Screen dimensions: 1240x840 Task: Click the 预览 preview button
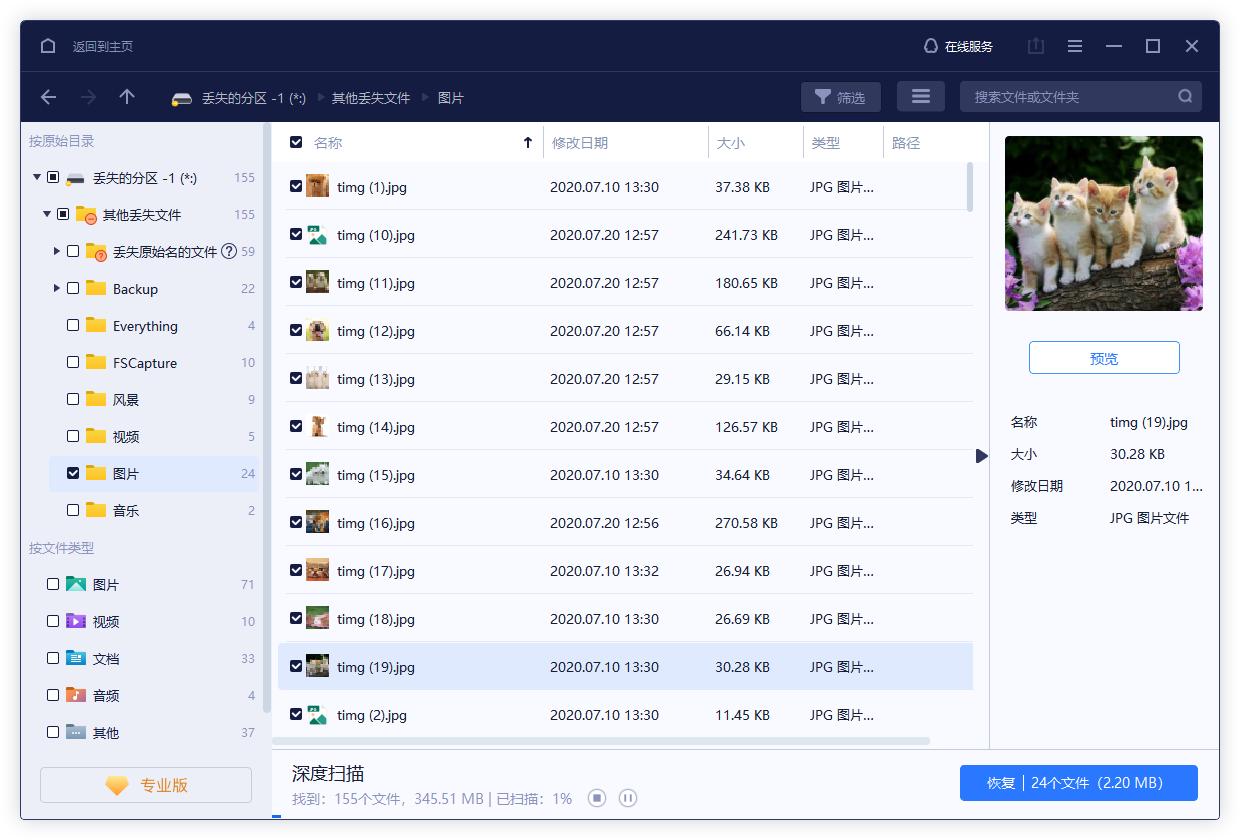1103,357
